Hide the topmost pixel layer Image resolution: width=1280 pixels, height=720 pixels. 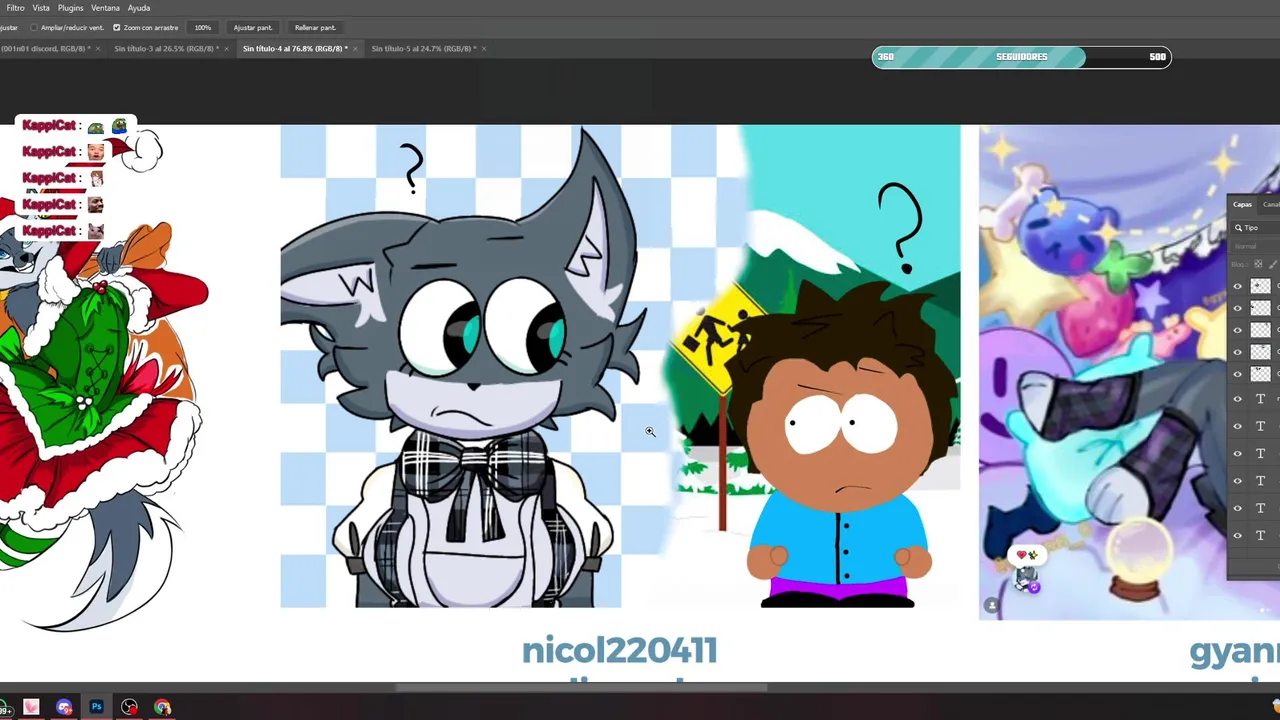pos(1237,286)
